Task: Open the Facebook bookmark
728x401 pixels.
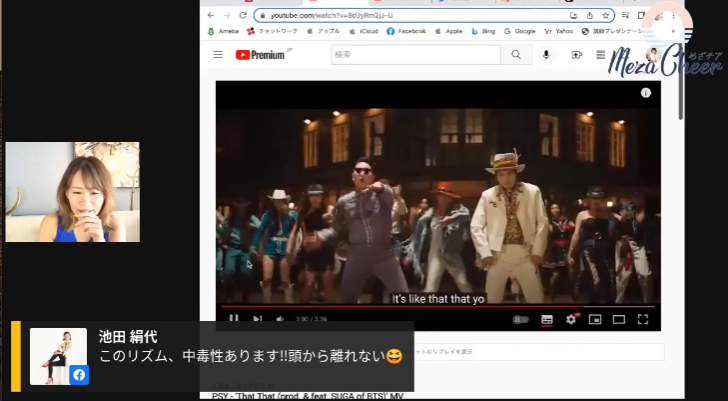Action: pyautogui.click(x=406, y=32)
